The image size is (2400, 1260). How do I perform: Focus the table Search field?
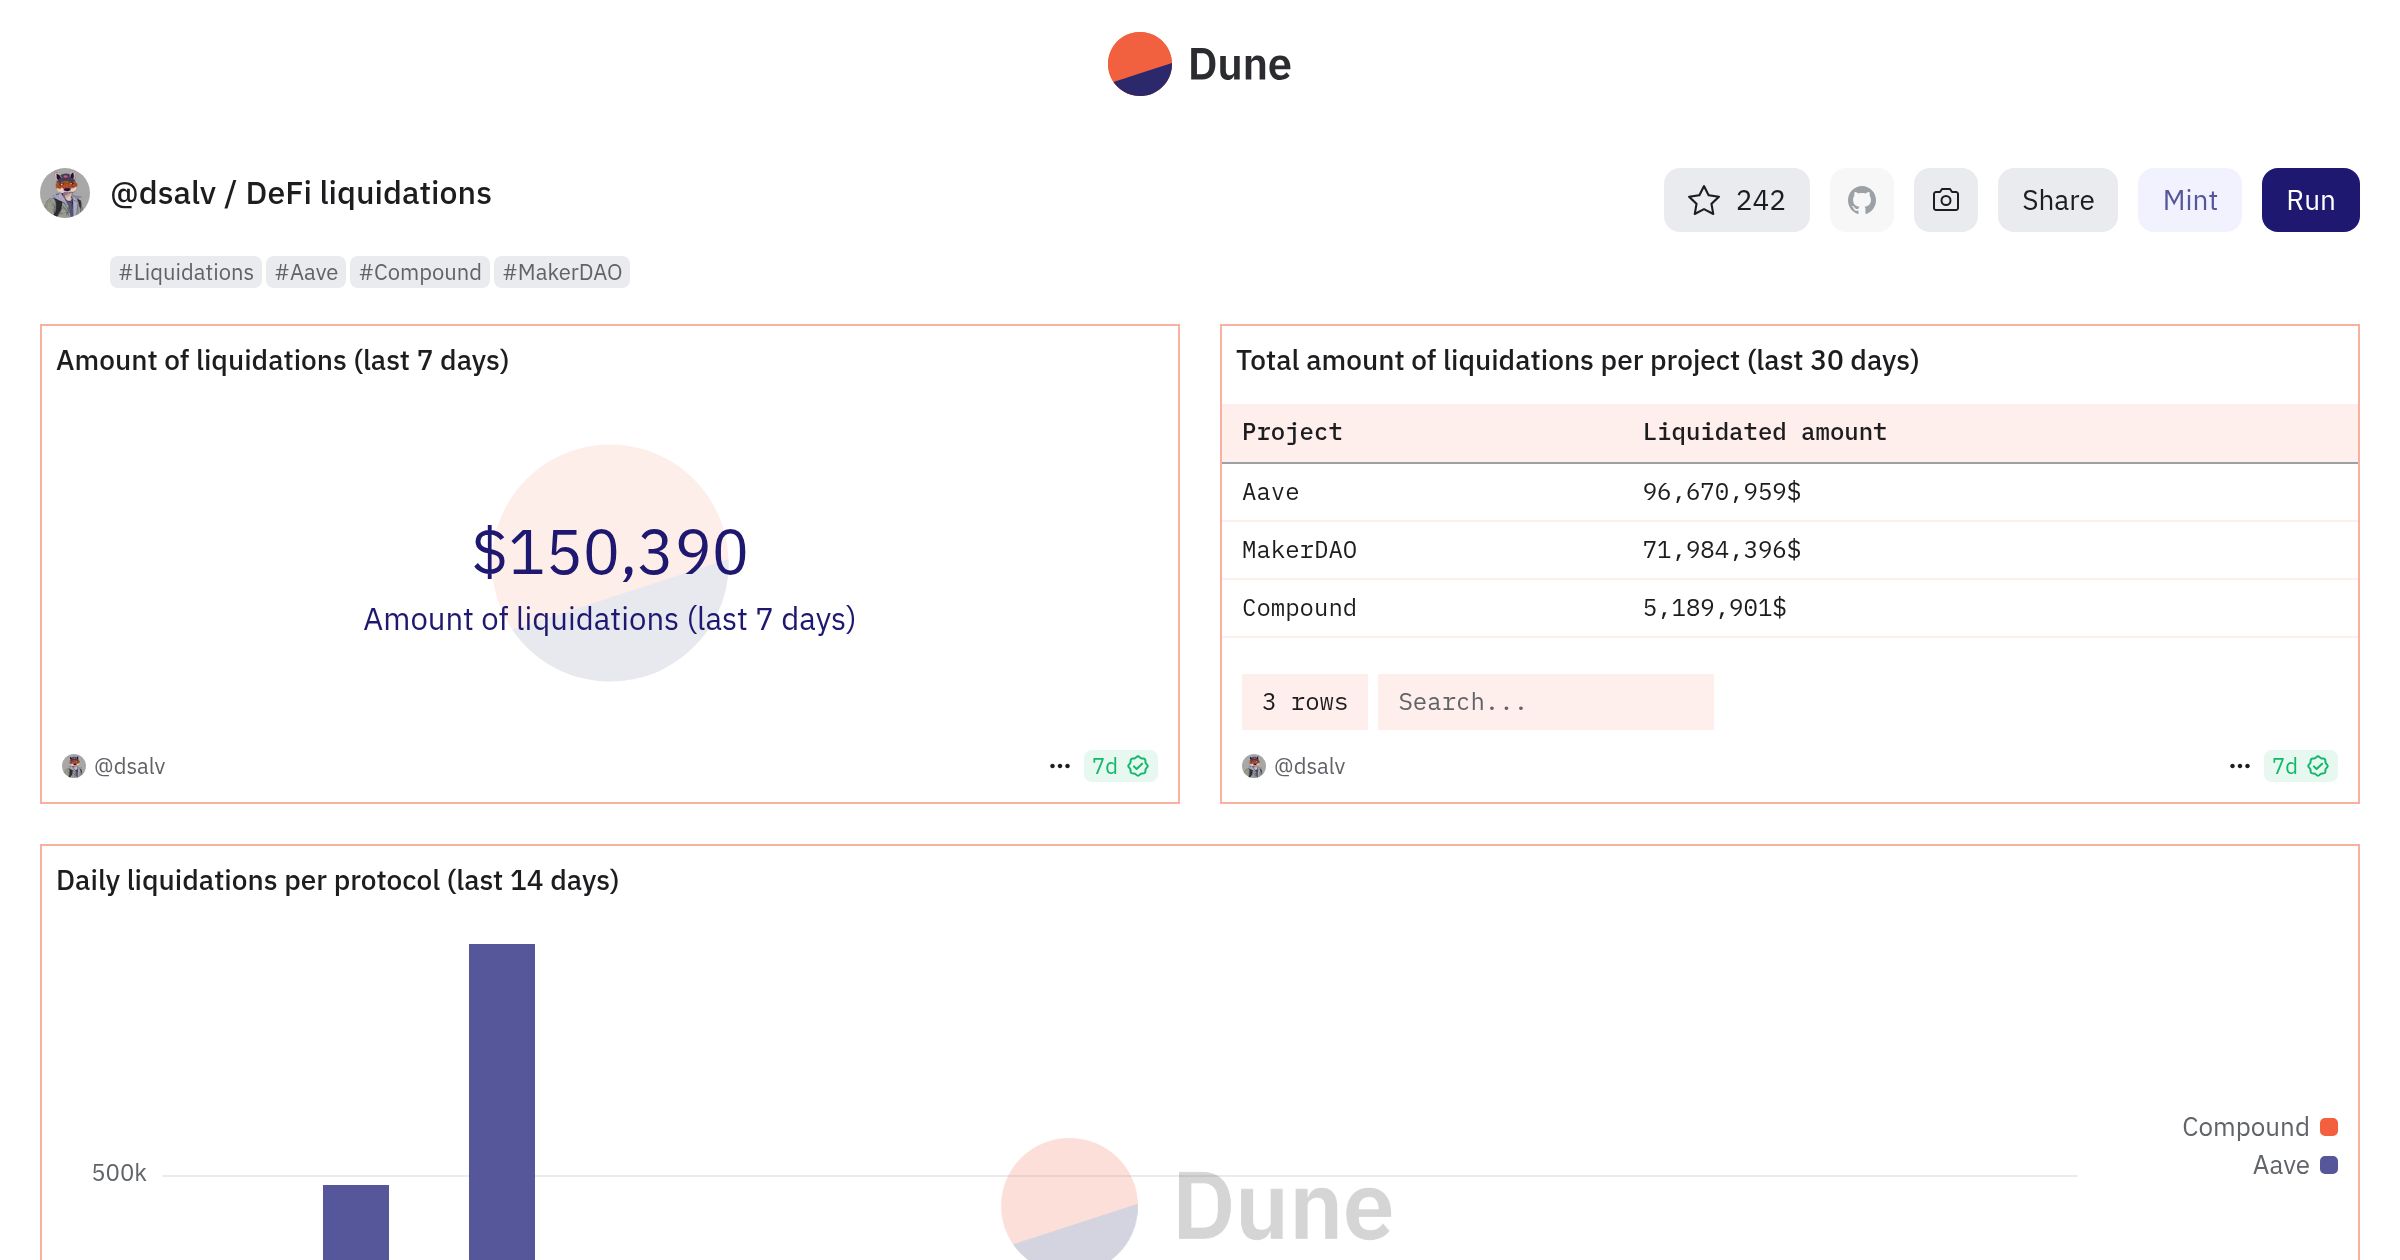(1545, 702)
